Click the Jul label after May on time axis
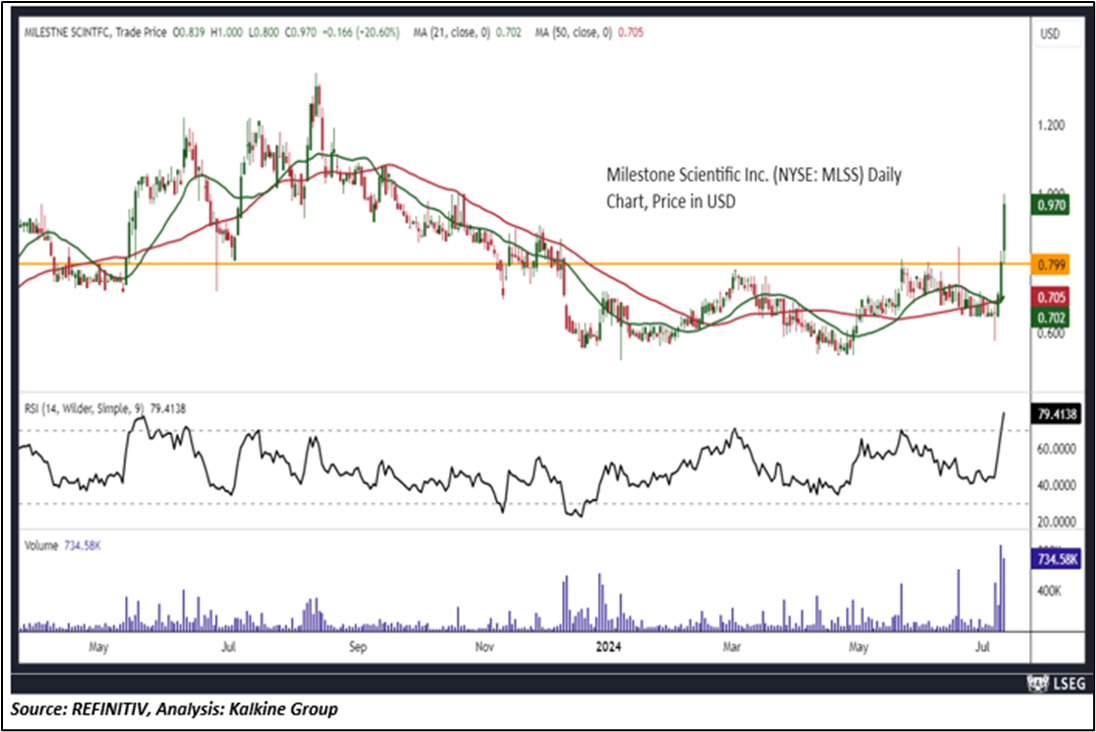The height and width of the screenshot is (732, 1096). pyautogui.click(x=229, y=647)
